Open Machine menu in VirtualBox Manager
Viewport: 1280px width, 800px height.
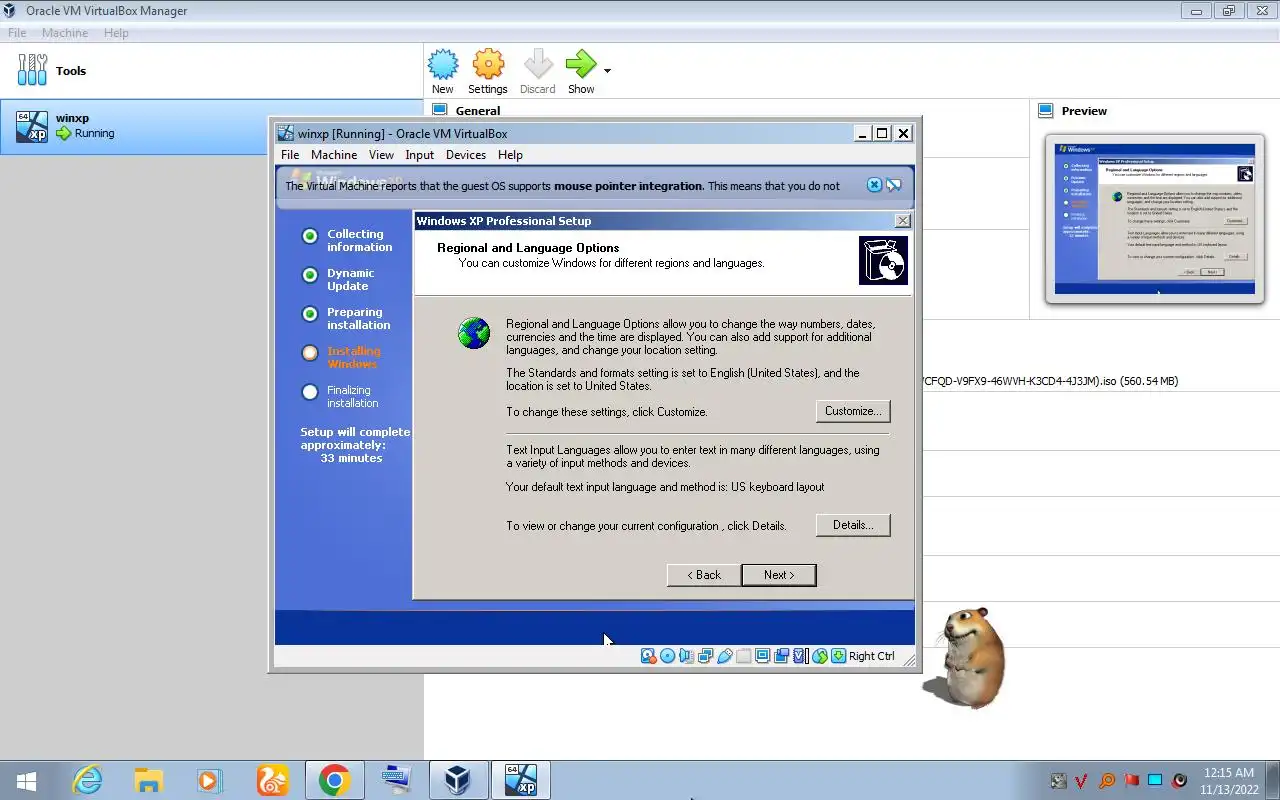click(x=65, y=33)
